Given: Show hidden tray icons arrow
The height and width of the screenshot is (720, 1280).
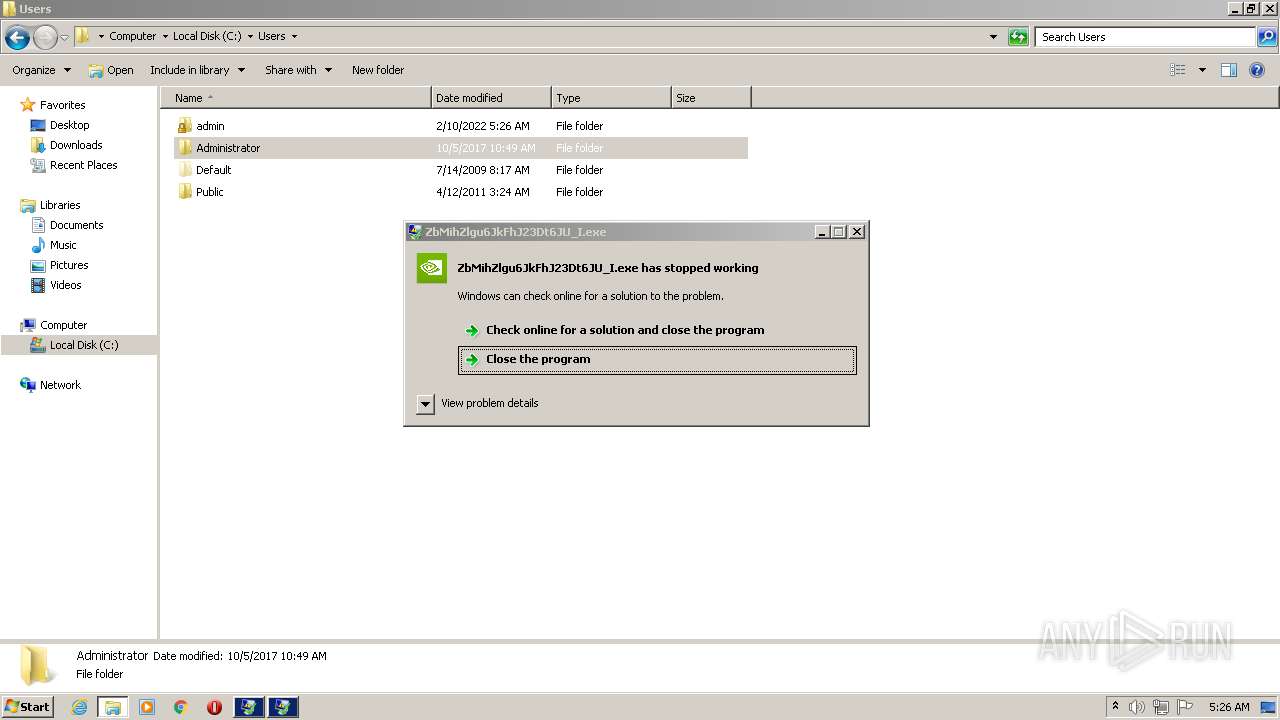Looking at the screenshot, I should (x=1115, y=707).
